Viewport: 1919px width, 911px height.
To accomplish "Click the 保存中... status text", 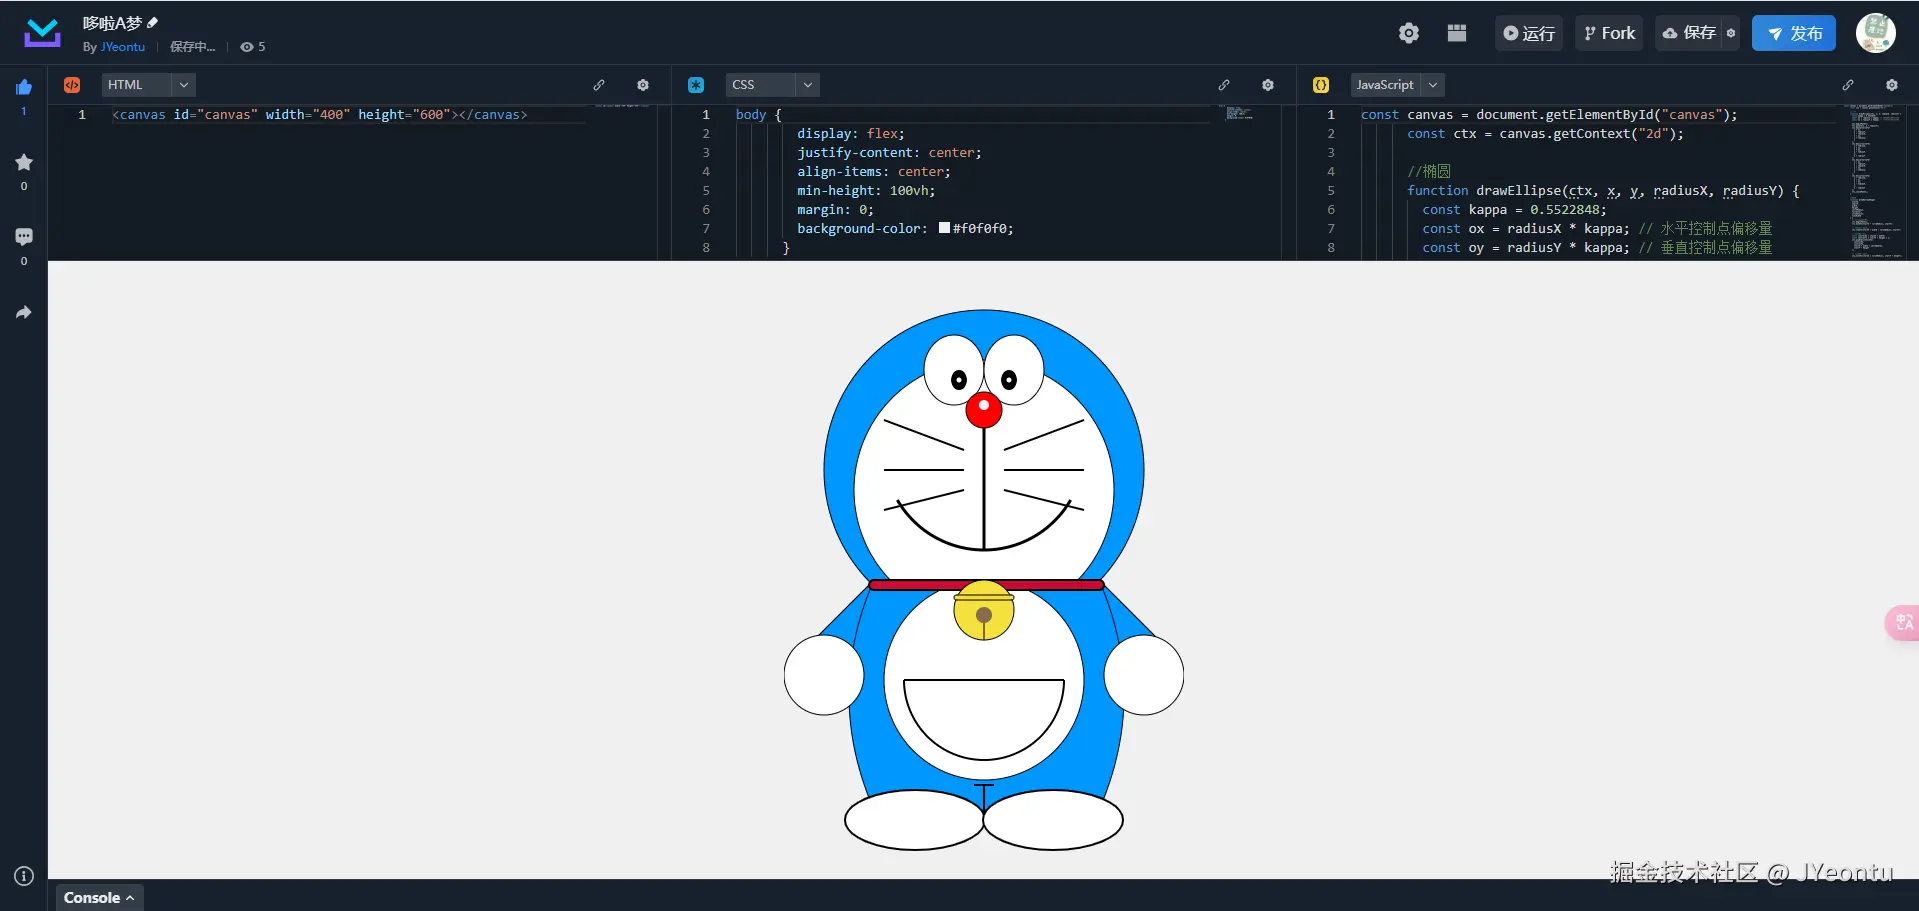I will pos(192,47).
